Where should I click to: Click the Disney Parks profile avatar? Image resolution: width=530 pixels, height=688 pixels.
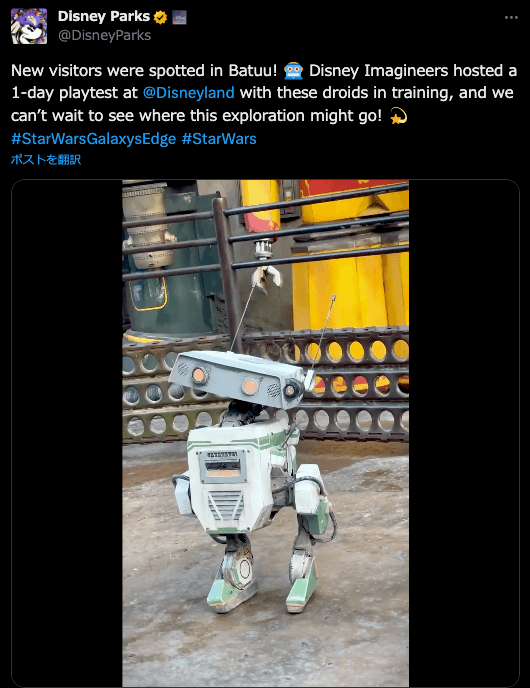tap(29, 26)
